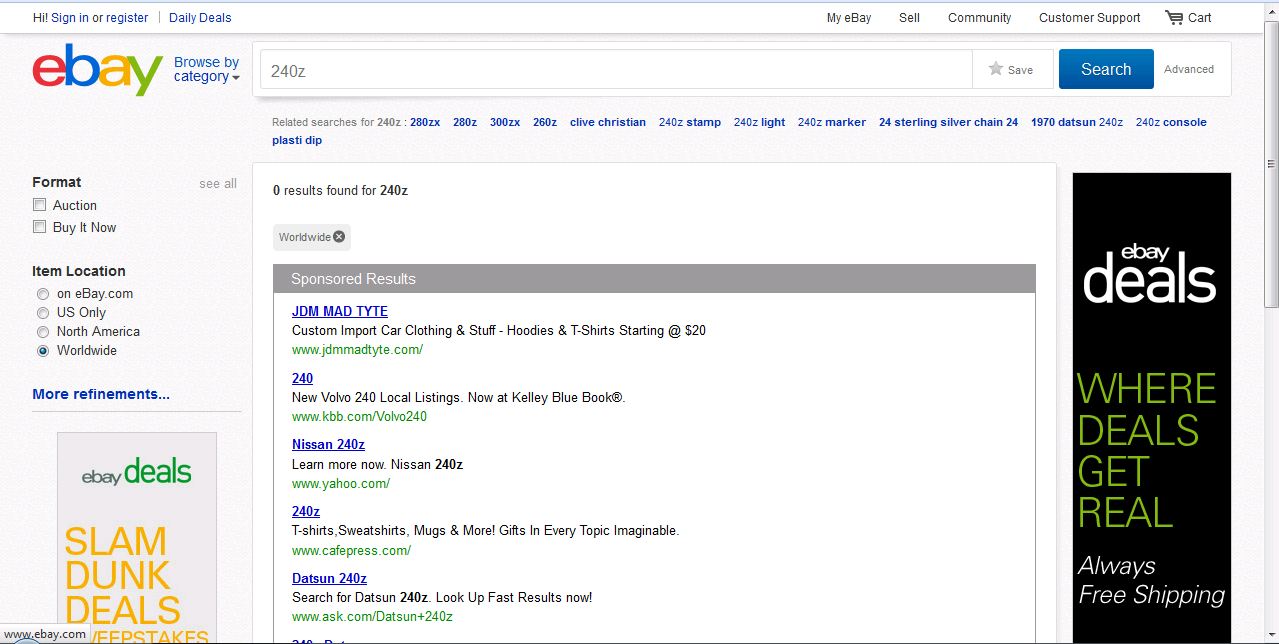Remove the Worldwide filter tag
This screenshot has width=1279, height=644.
click(x=339, y=237)
